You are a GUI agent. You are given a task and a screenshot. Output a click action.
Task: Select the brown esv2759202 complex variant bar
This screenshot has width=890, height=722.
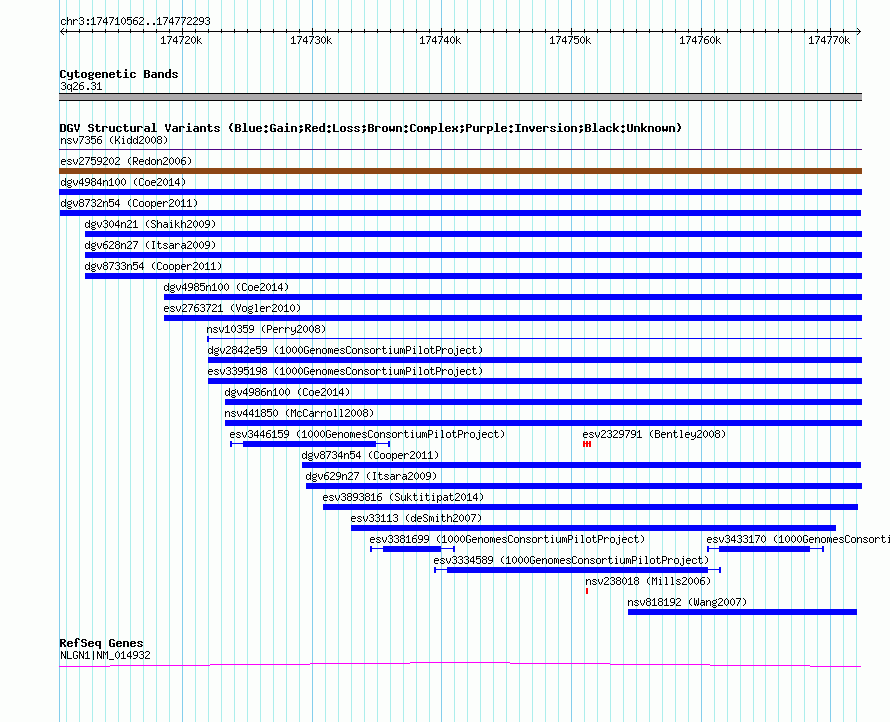pos(461,171)
